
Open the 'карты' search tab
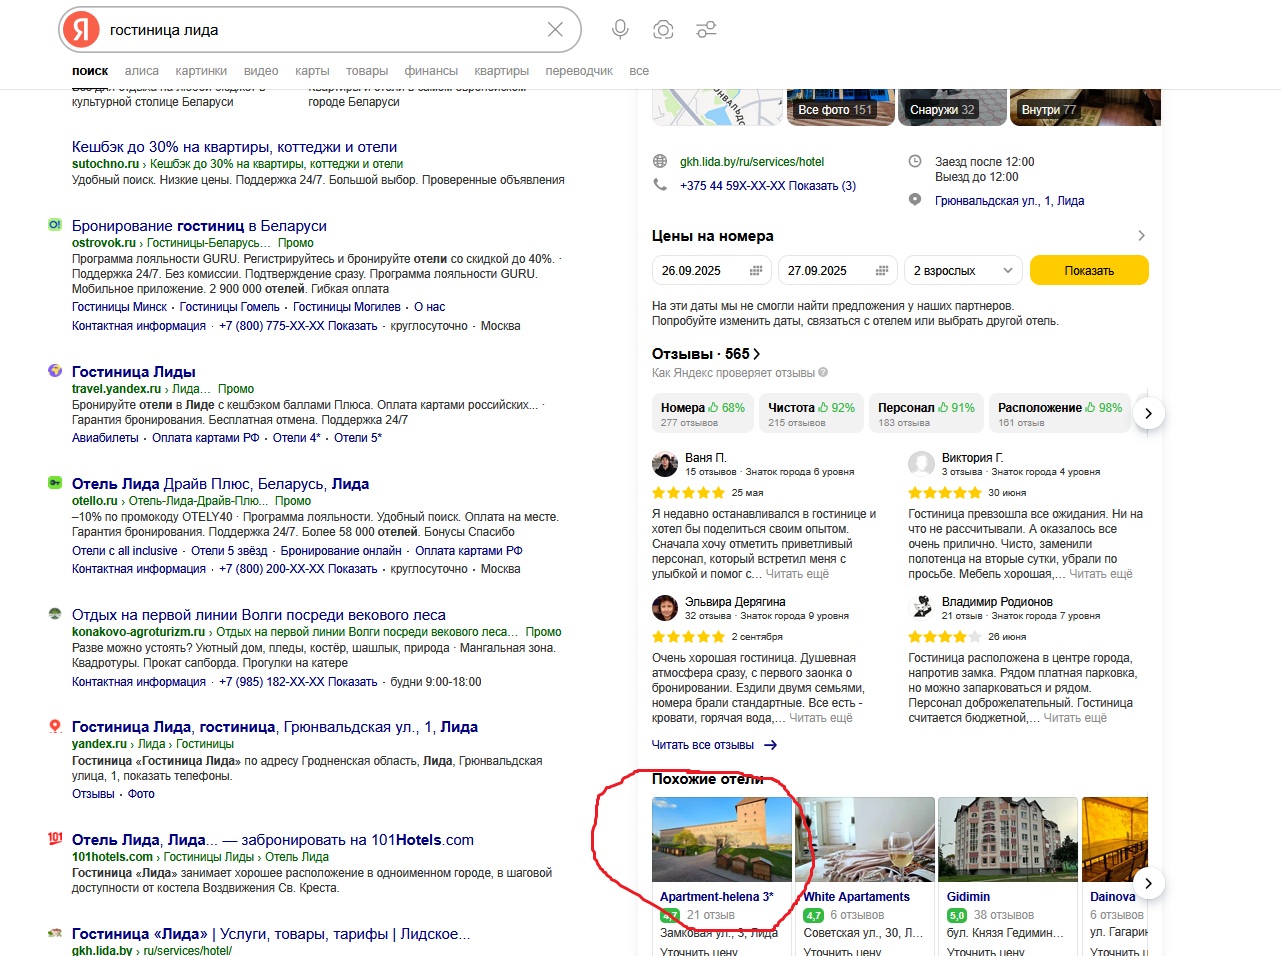pyautogui.click(x=312, y=71)
